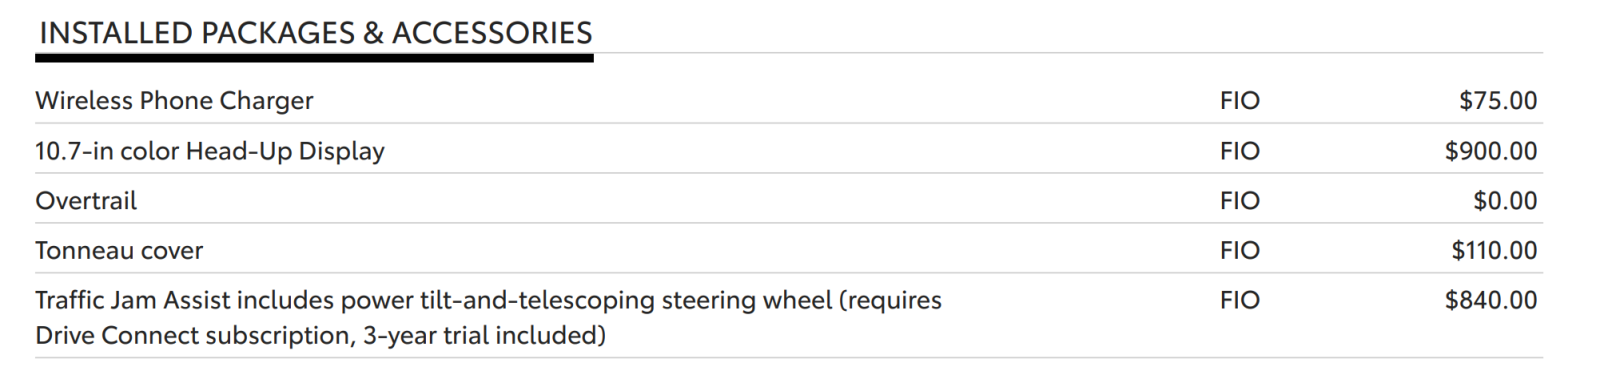Click the Tonneau cover item text
Screen dimensions: 1600x367
119,250
